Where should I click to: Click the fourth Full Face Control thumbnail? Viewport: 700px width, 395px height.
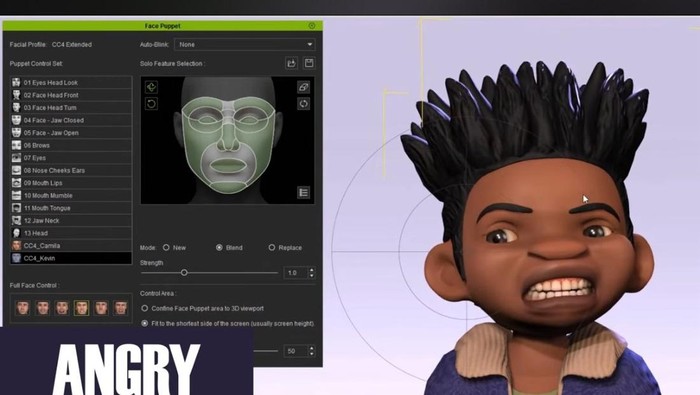[81, 308]
